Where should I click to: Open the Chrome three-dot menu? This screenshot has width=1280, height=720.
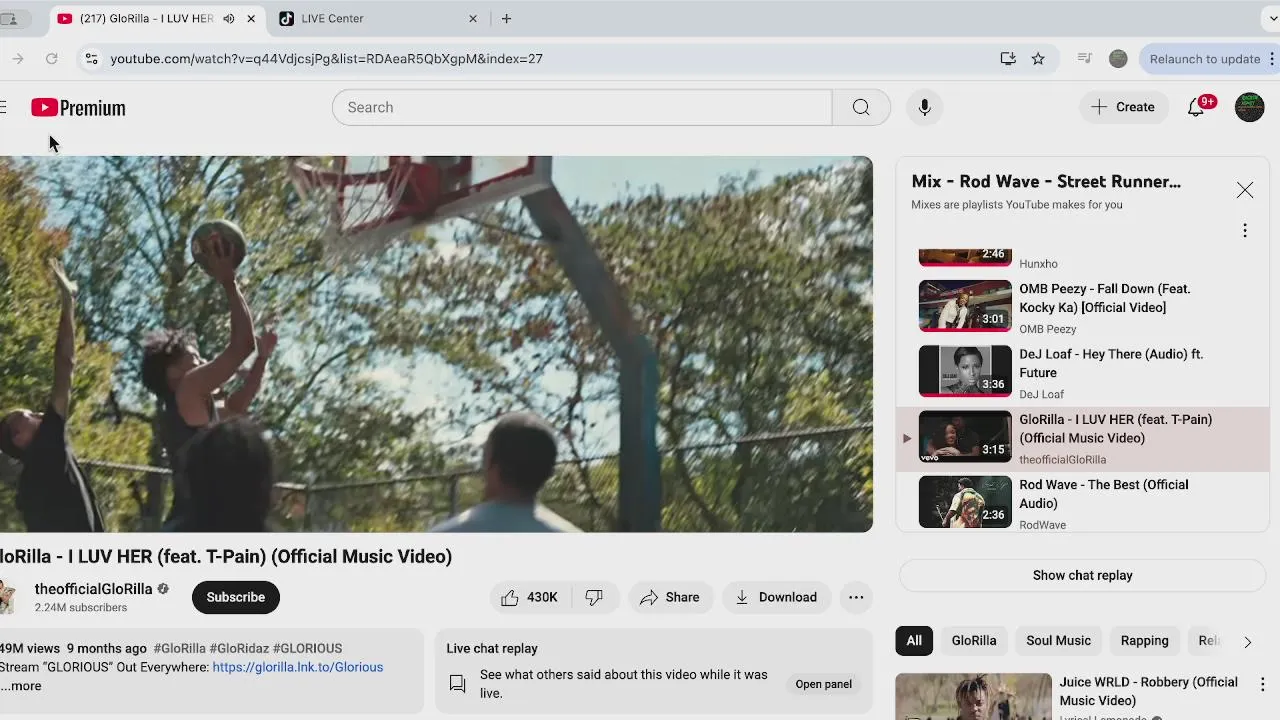[1272, 59]
